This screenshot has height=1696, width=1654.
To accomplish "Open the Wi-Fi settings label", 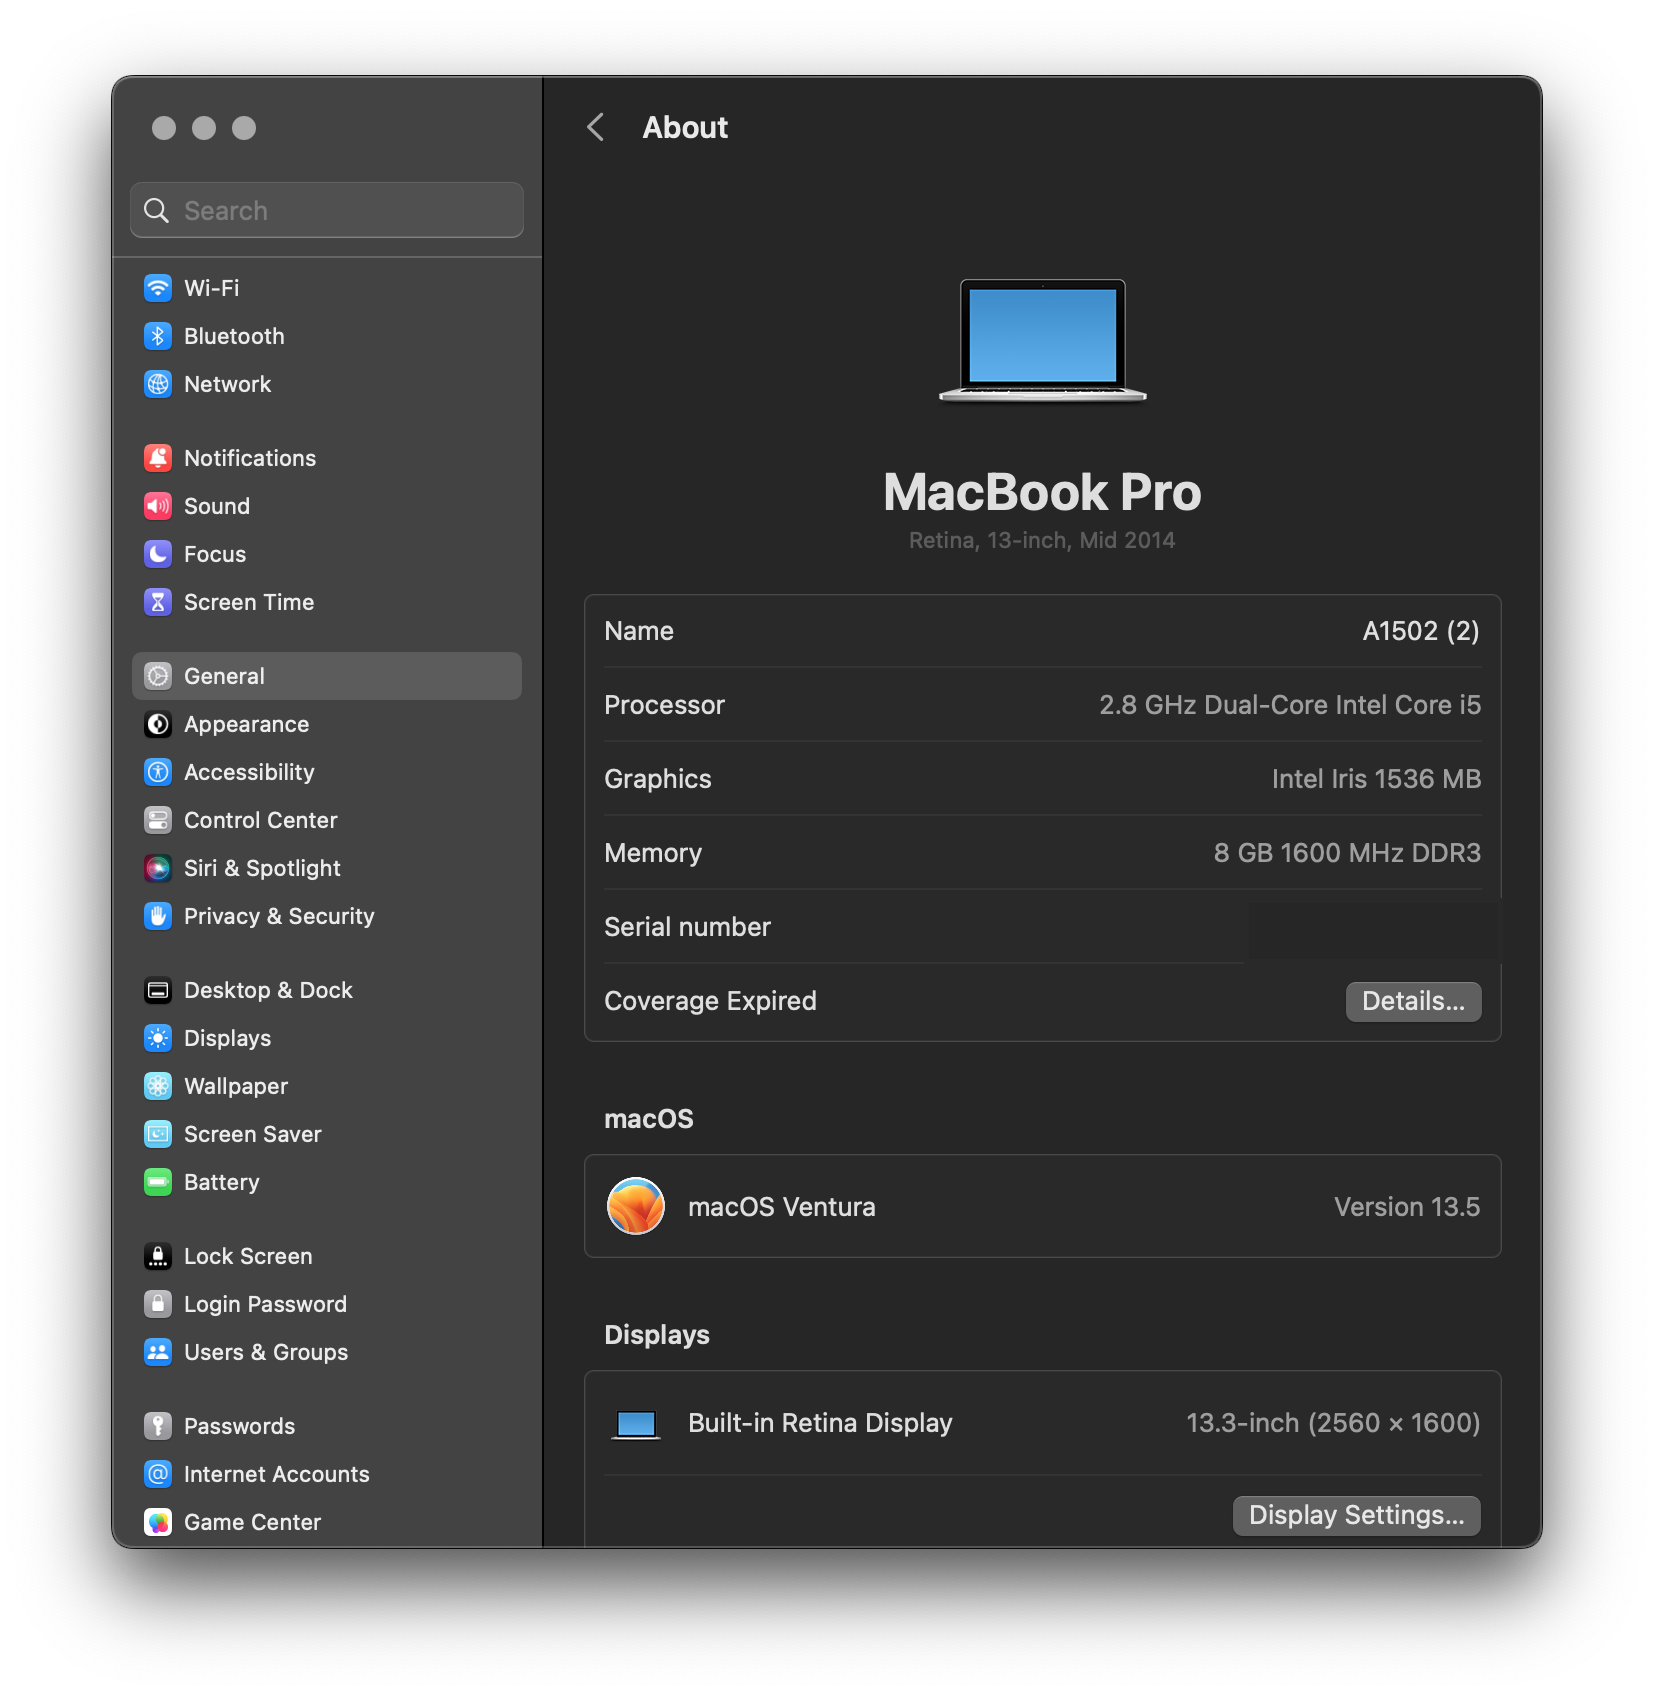I will coord(212,288).
